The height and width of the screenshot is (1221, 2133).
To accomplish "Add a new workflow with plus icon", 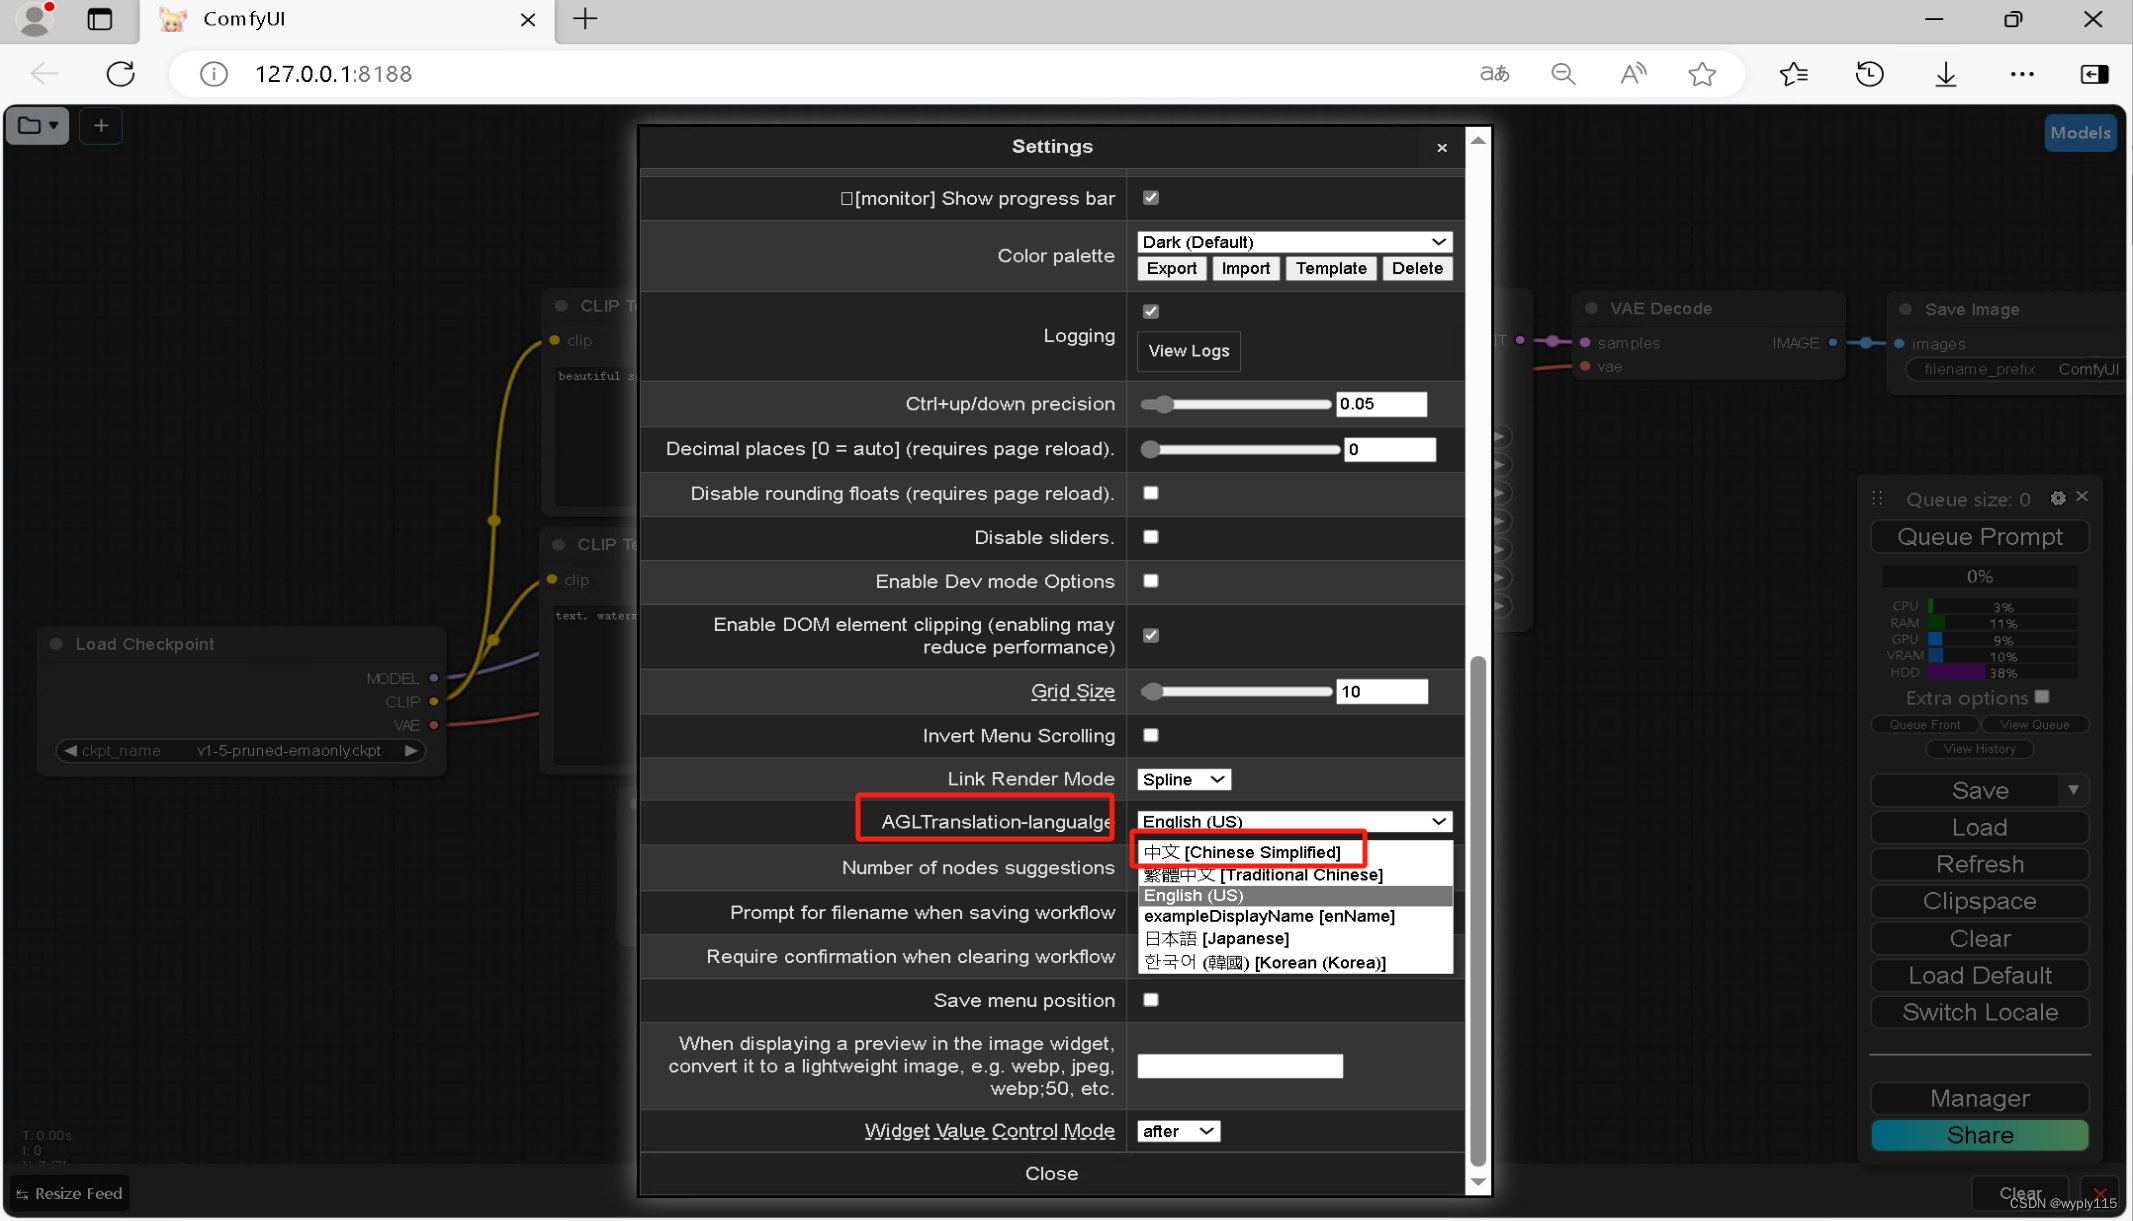I will [101, 126].
